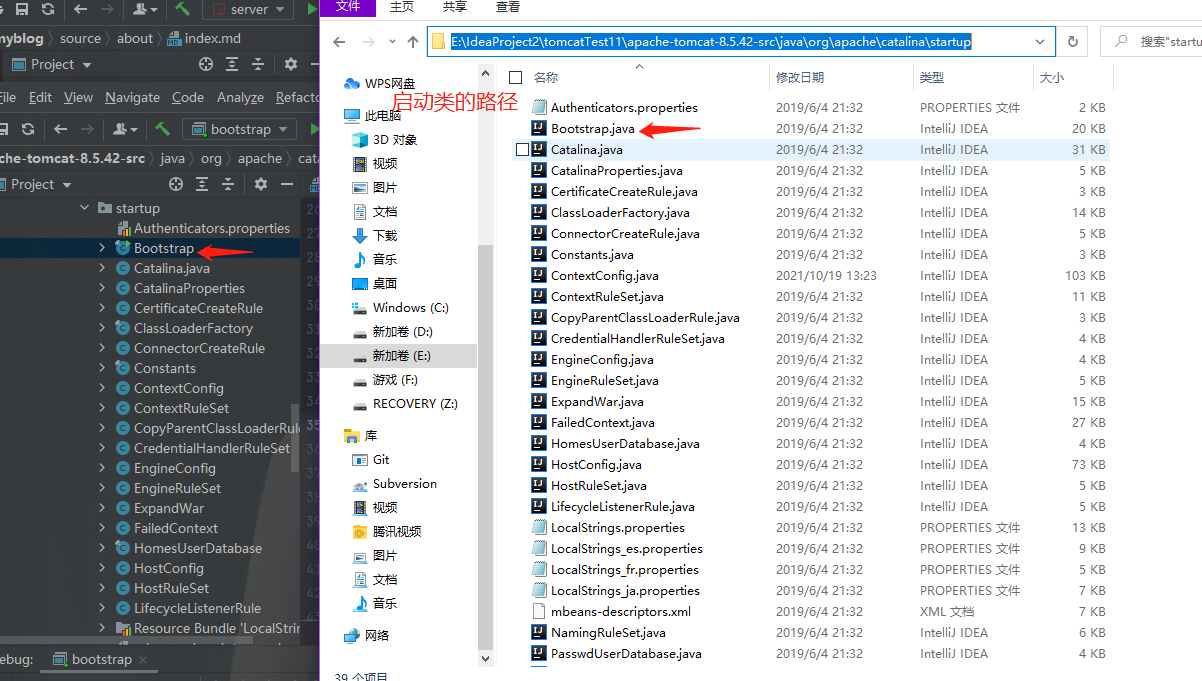Image resolution: width=1202 pixels, height=681 pixels.
Task: Collapse the startup folder in project tree
Action: (x=86, y=208)
